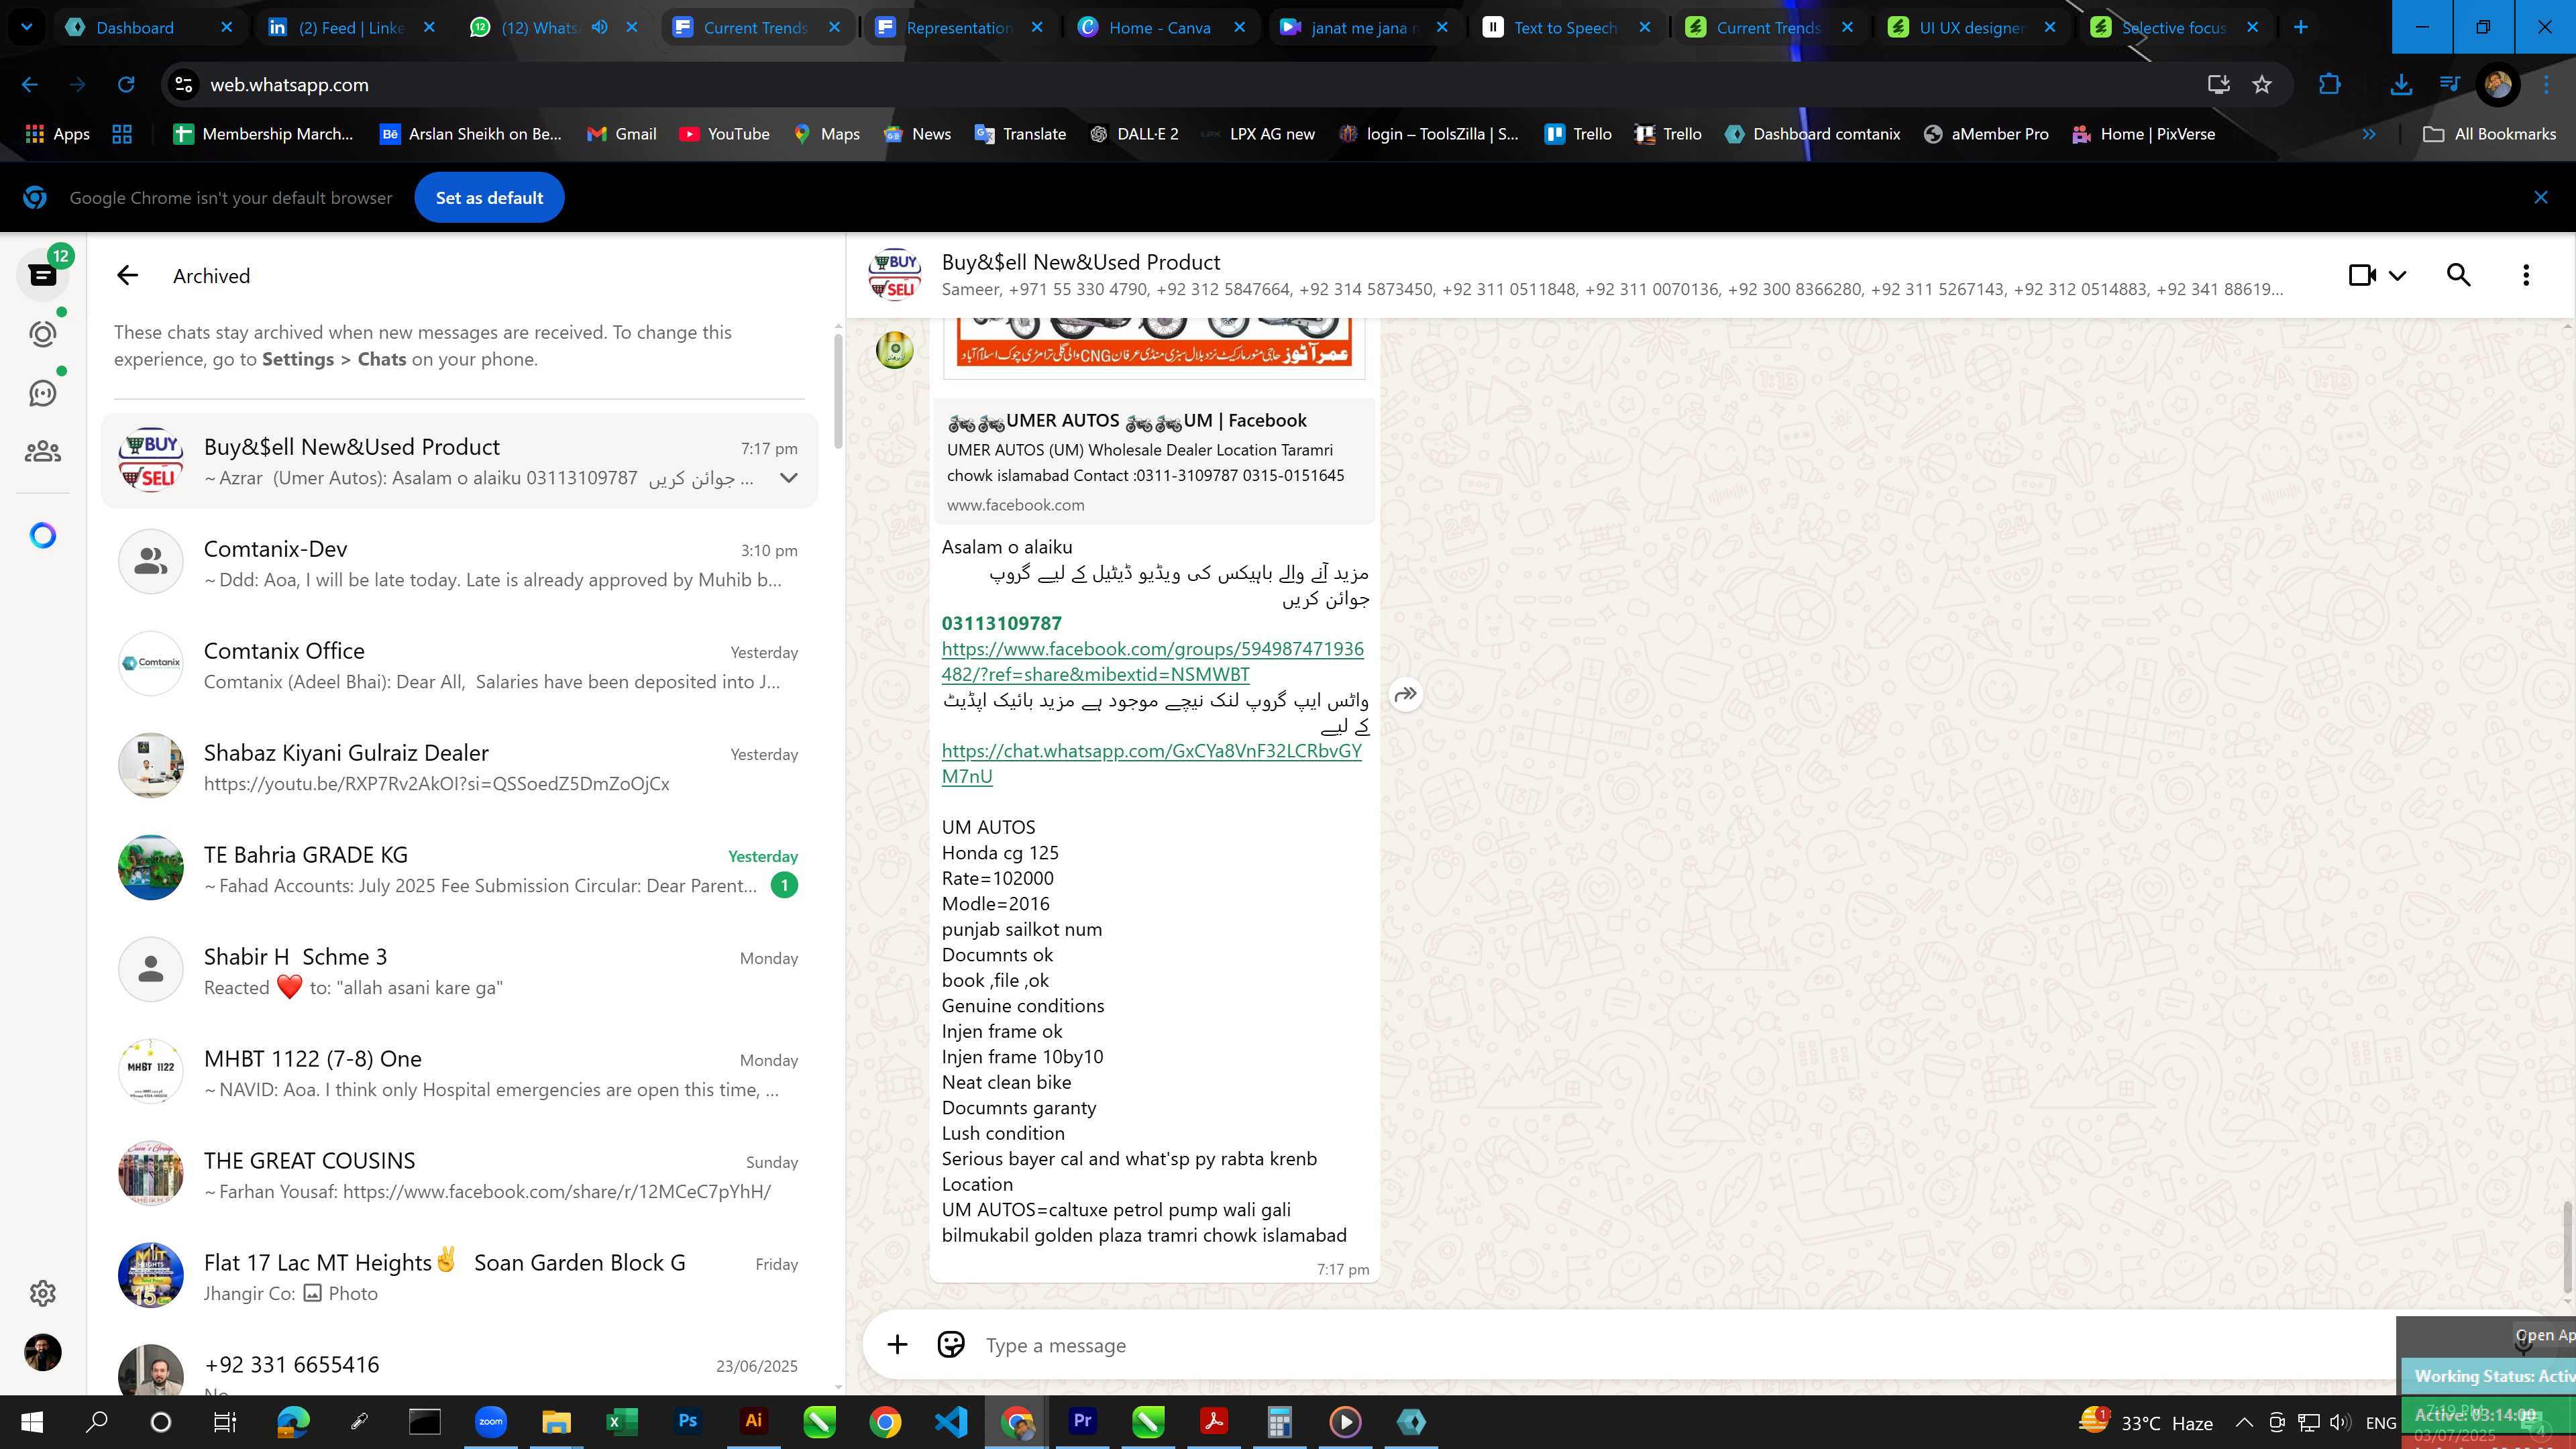Go back from Archived chats list
2576x1449 pixels.
tap(127, 276)
